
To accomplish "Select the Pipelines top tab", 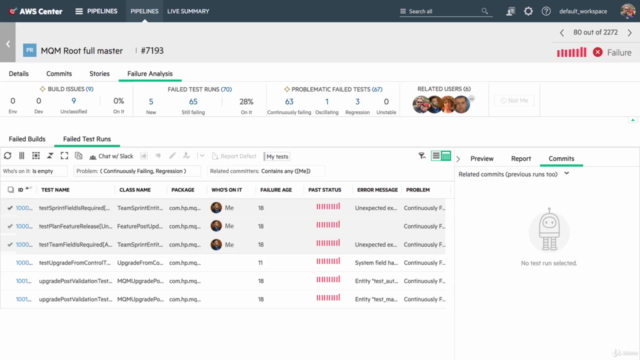I will pyautogui.click(x=144, y=11).
